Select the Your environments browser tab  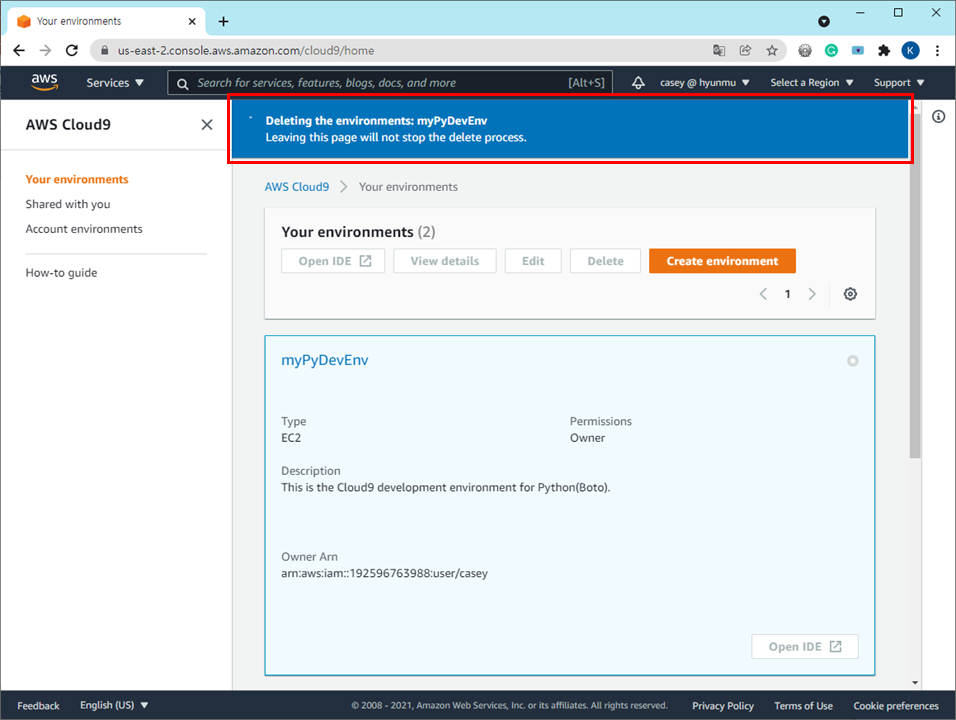click(x=107, y=21)
